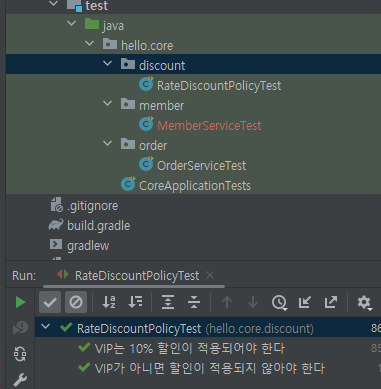Toggle auto-test rerun icon in sidebar
Viewport: 381px width, 389px height.
click(20, 354)
